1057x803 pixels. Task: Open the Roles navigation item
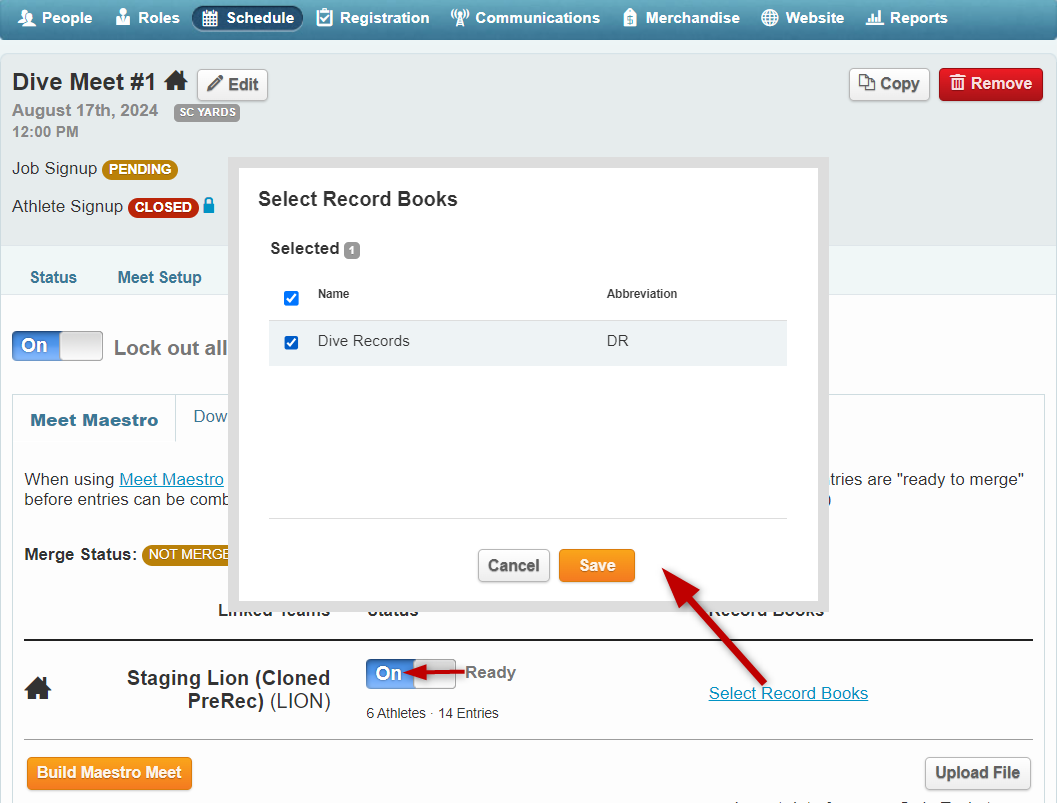point(148,18)
